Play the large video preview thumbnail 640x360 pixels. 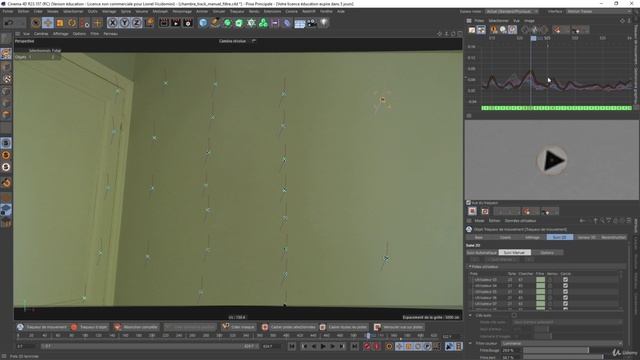552,160
